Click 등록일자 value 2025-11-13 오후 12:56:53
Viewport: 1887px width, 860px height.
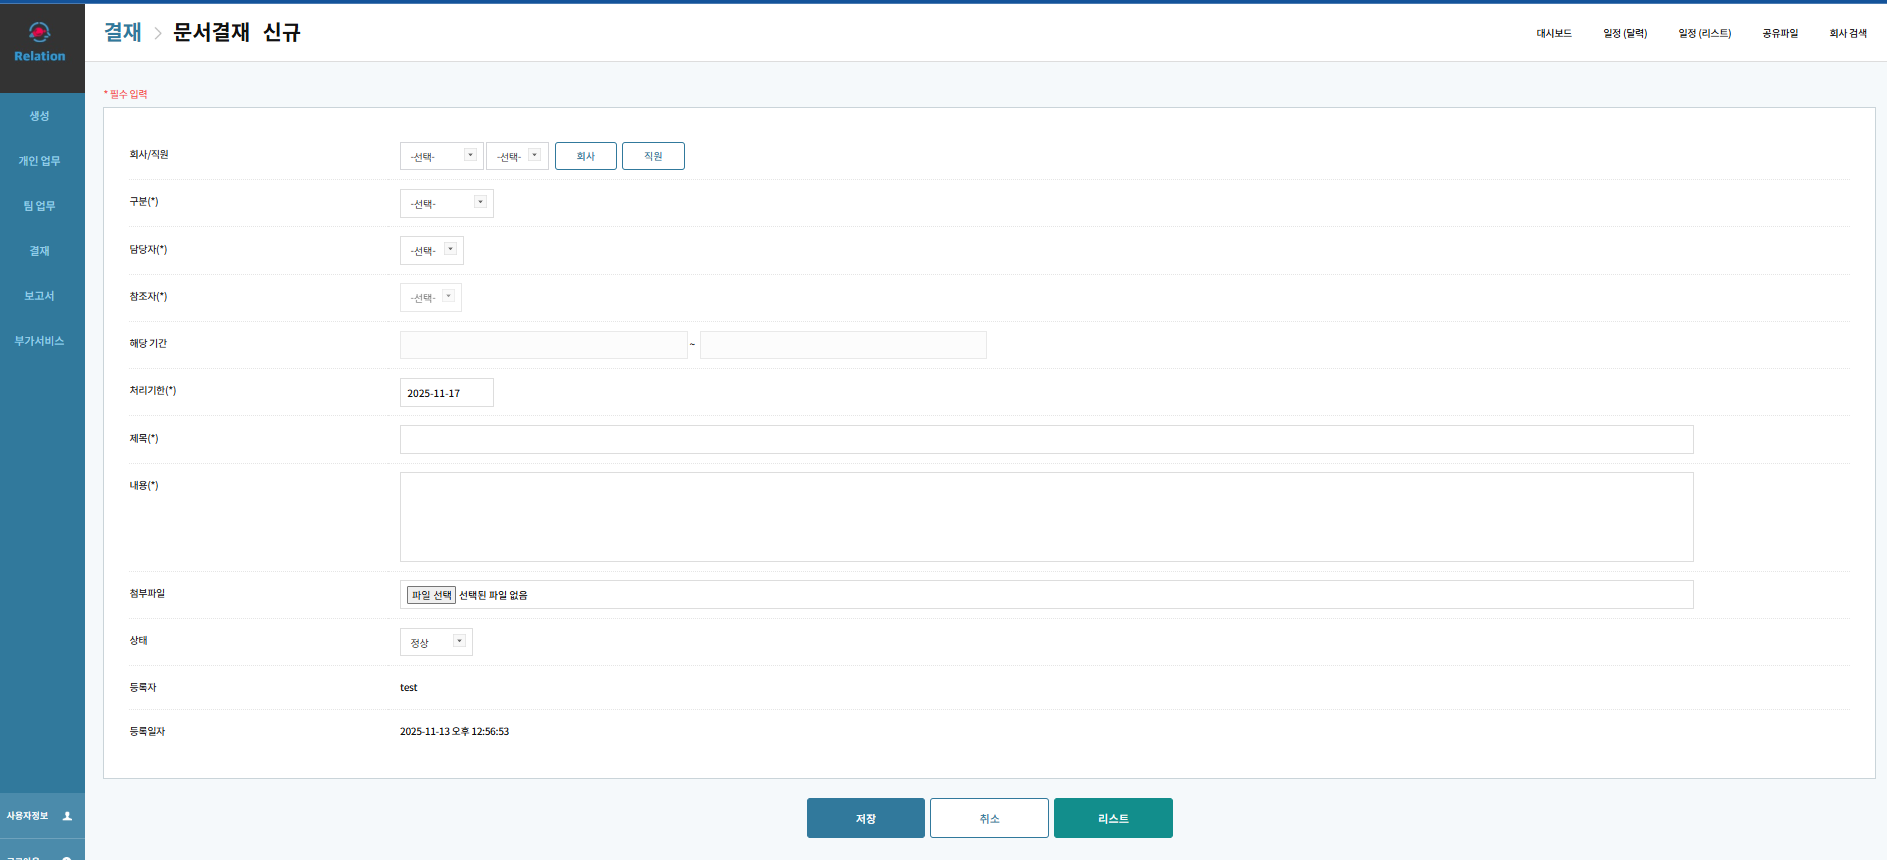(454, 732)
